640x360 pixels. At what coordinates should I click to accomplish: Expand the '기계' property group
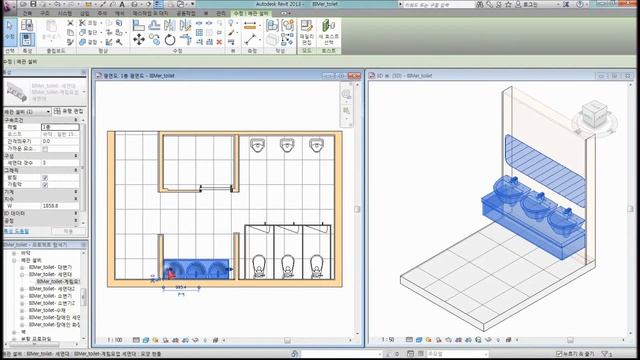(x=76, y=191)
